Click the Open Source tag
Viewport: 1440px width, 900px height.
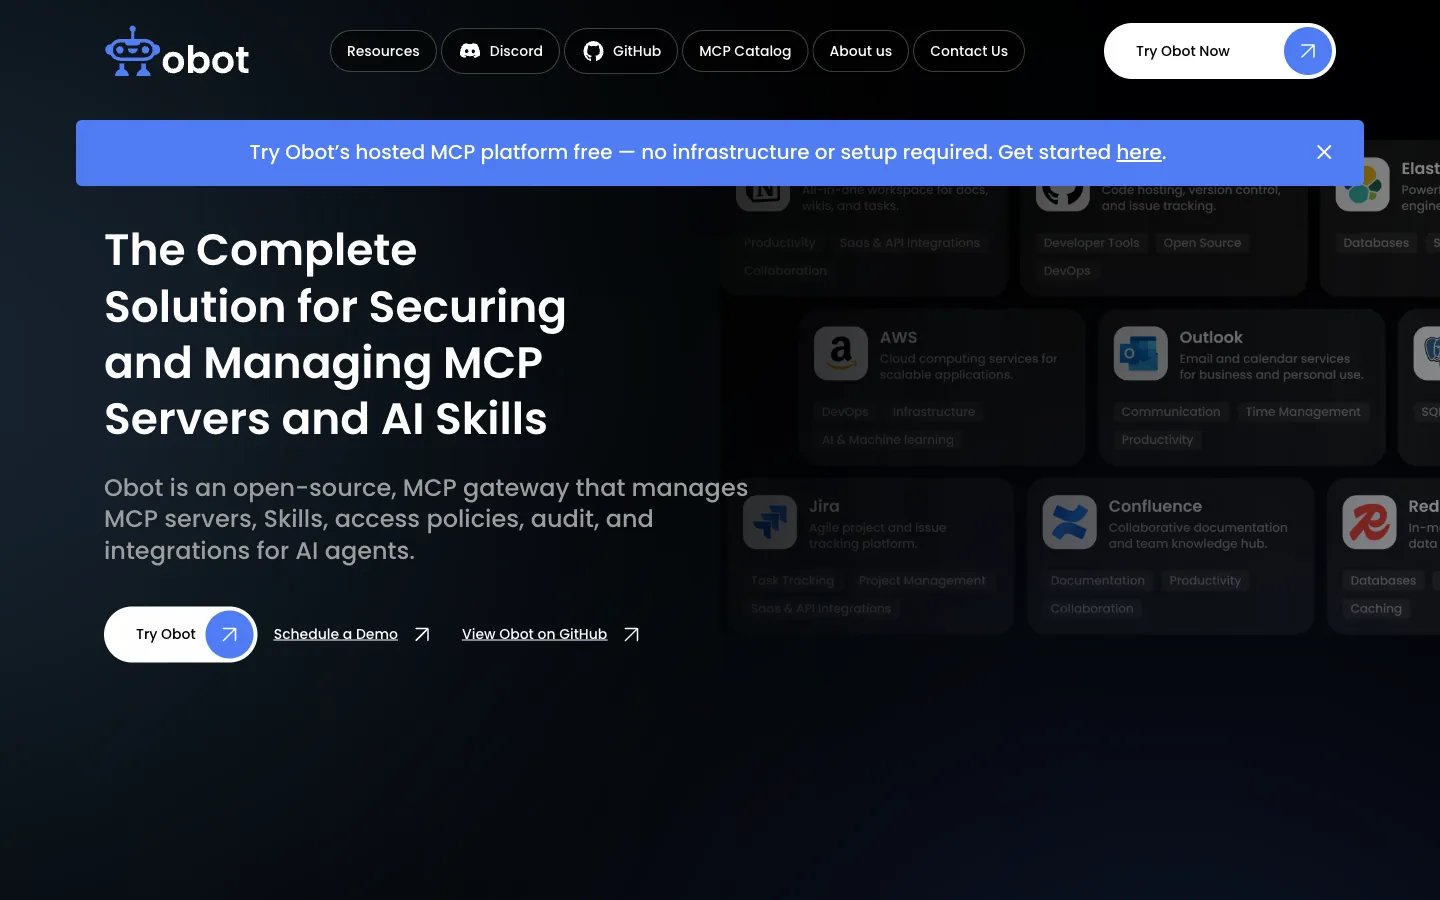click(x=1202, y=242)
